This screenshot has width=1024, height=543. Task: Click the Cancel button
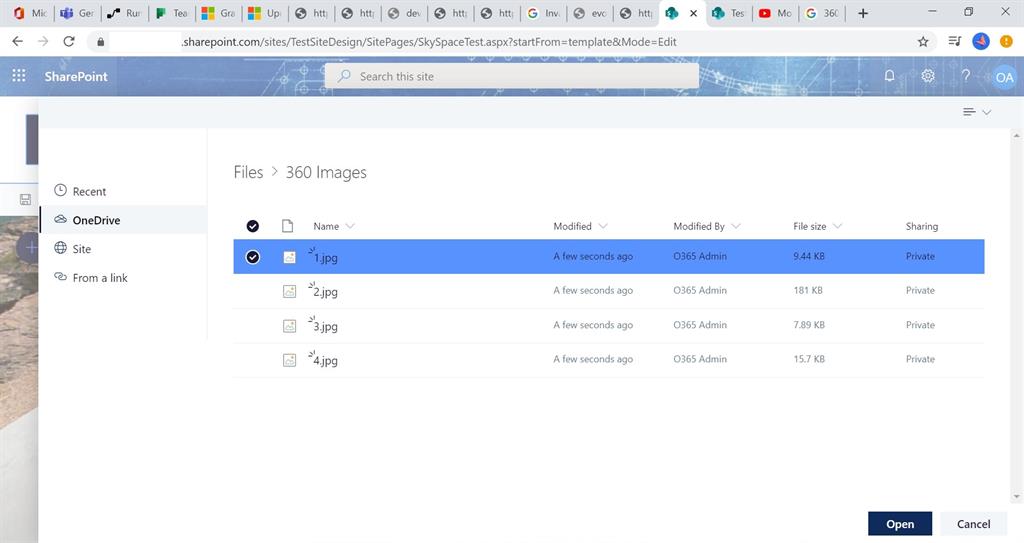tap(973, 523)
